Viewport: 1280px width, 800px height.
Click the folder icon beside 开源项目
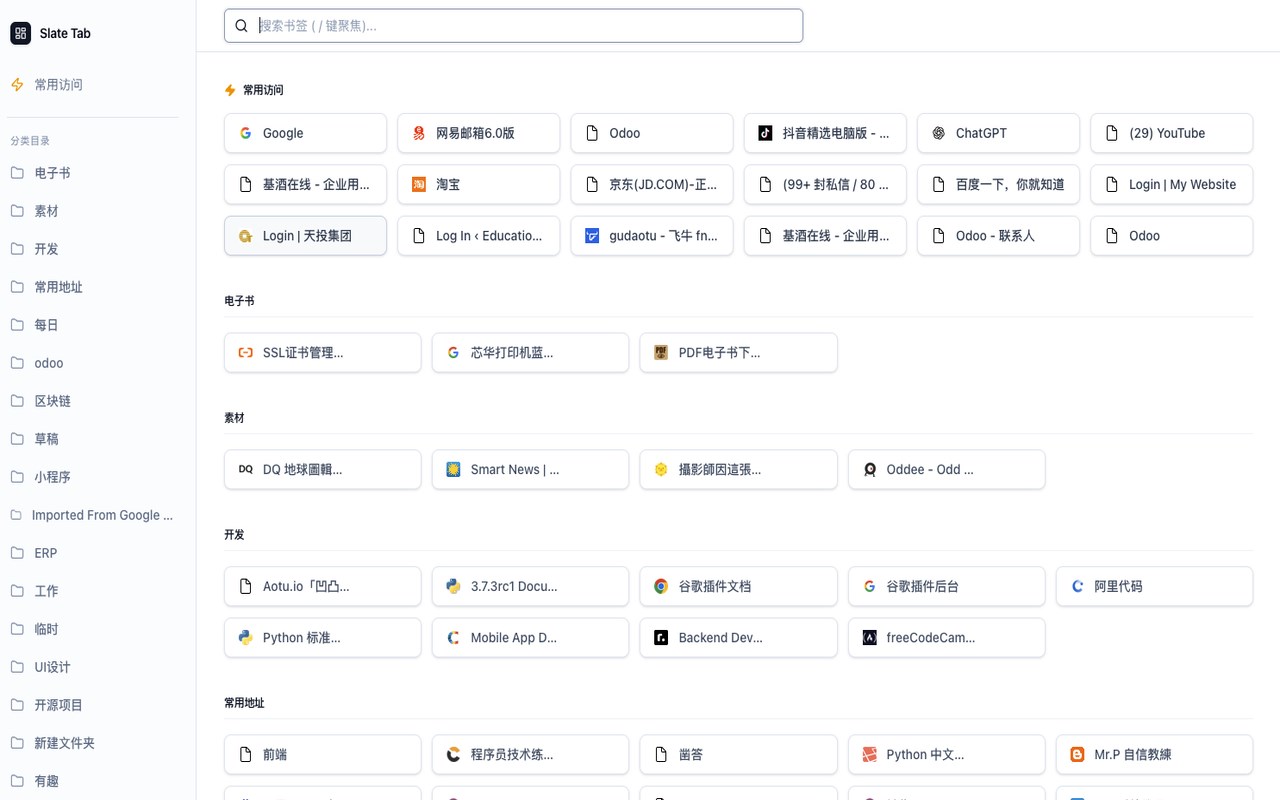click(17, 705)
